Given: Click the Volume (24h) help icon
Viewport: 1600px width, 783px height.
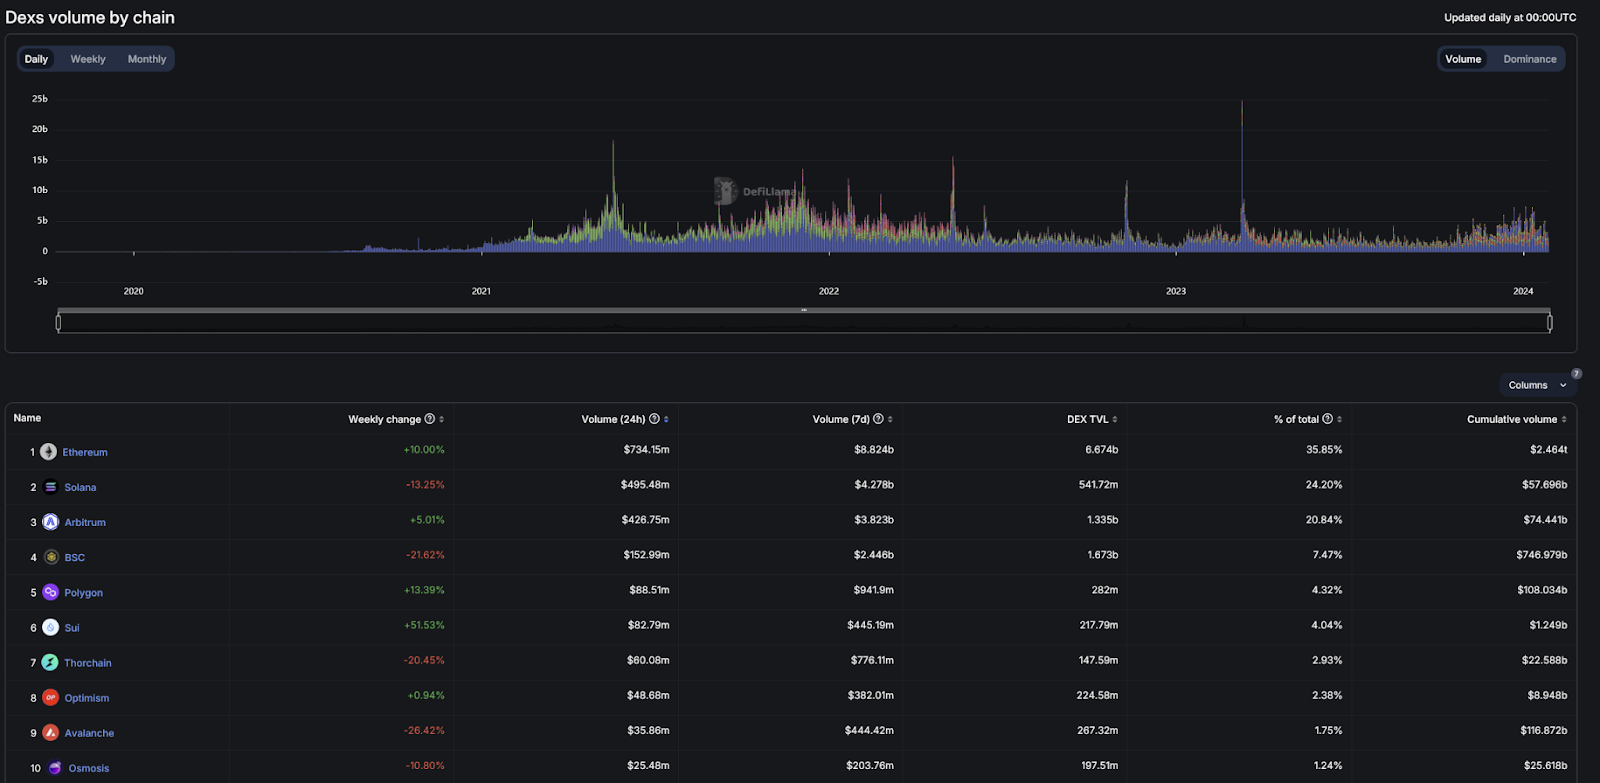Looking at the screenshot, I should point(654,419).
